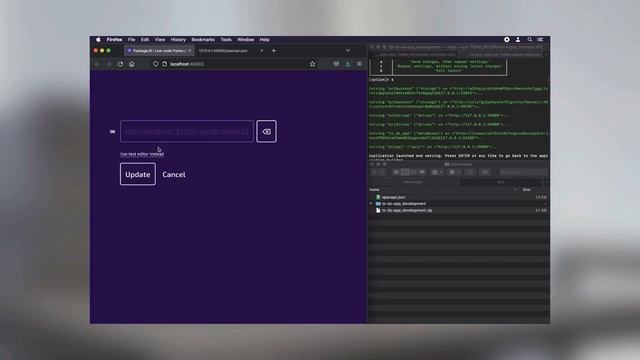Click the Finder search field

(x=523, y=172)
